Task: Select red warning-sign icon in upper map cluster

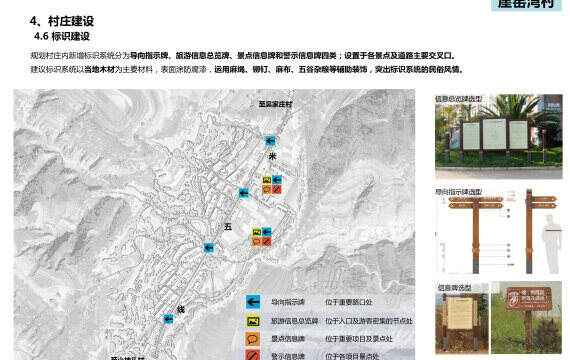Action: pos(277,189)
